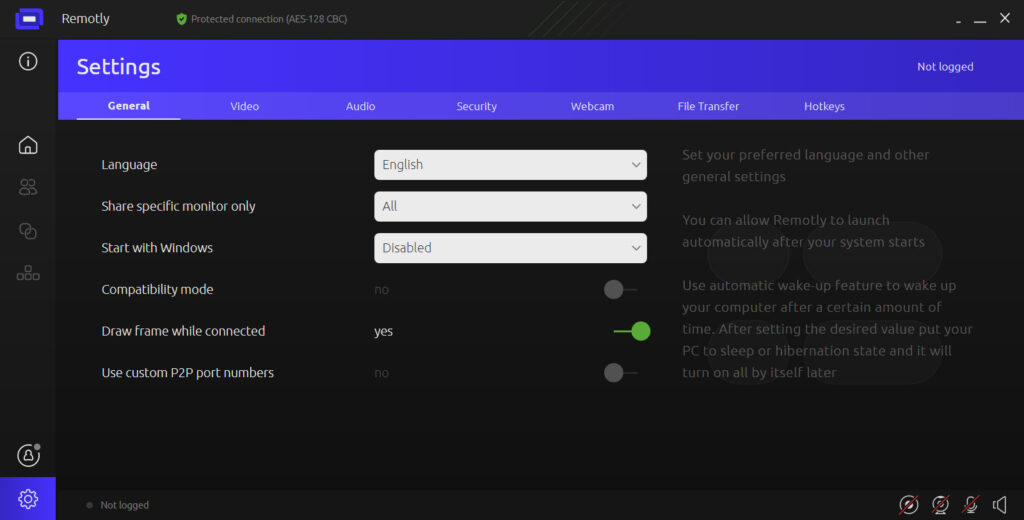
Task: Minimize the Remotly window
Action: point(980,22)
